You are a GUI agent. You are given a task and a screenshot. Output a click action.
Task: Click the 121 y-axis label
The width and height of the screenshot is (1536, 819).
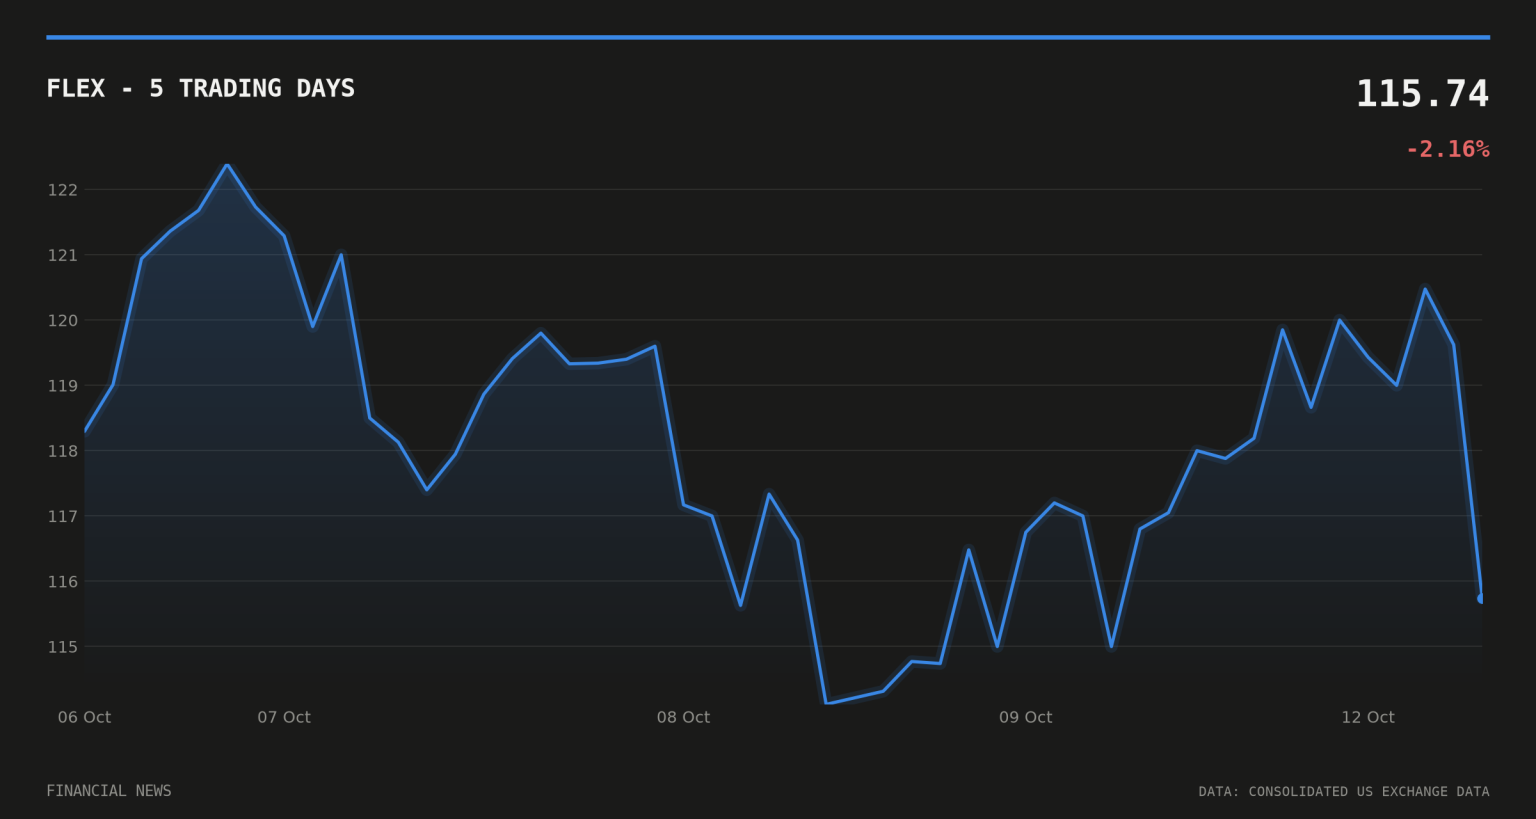[x=63, y=255]
